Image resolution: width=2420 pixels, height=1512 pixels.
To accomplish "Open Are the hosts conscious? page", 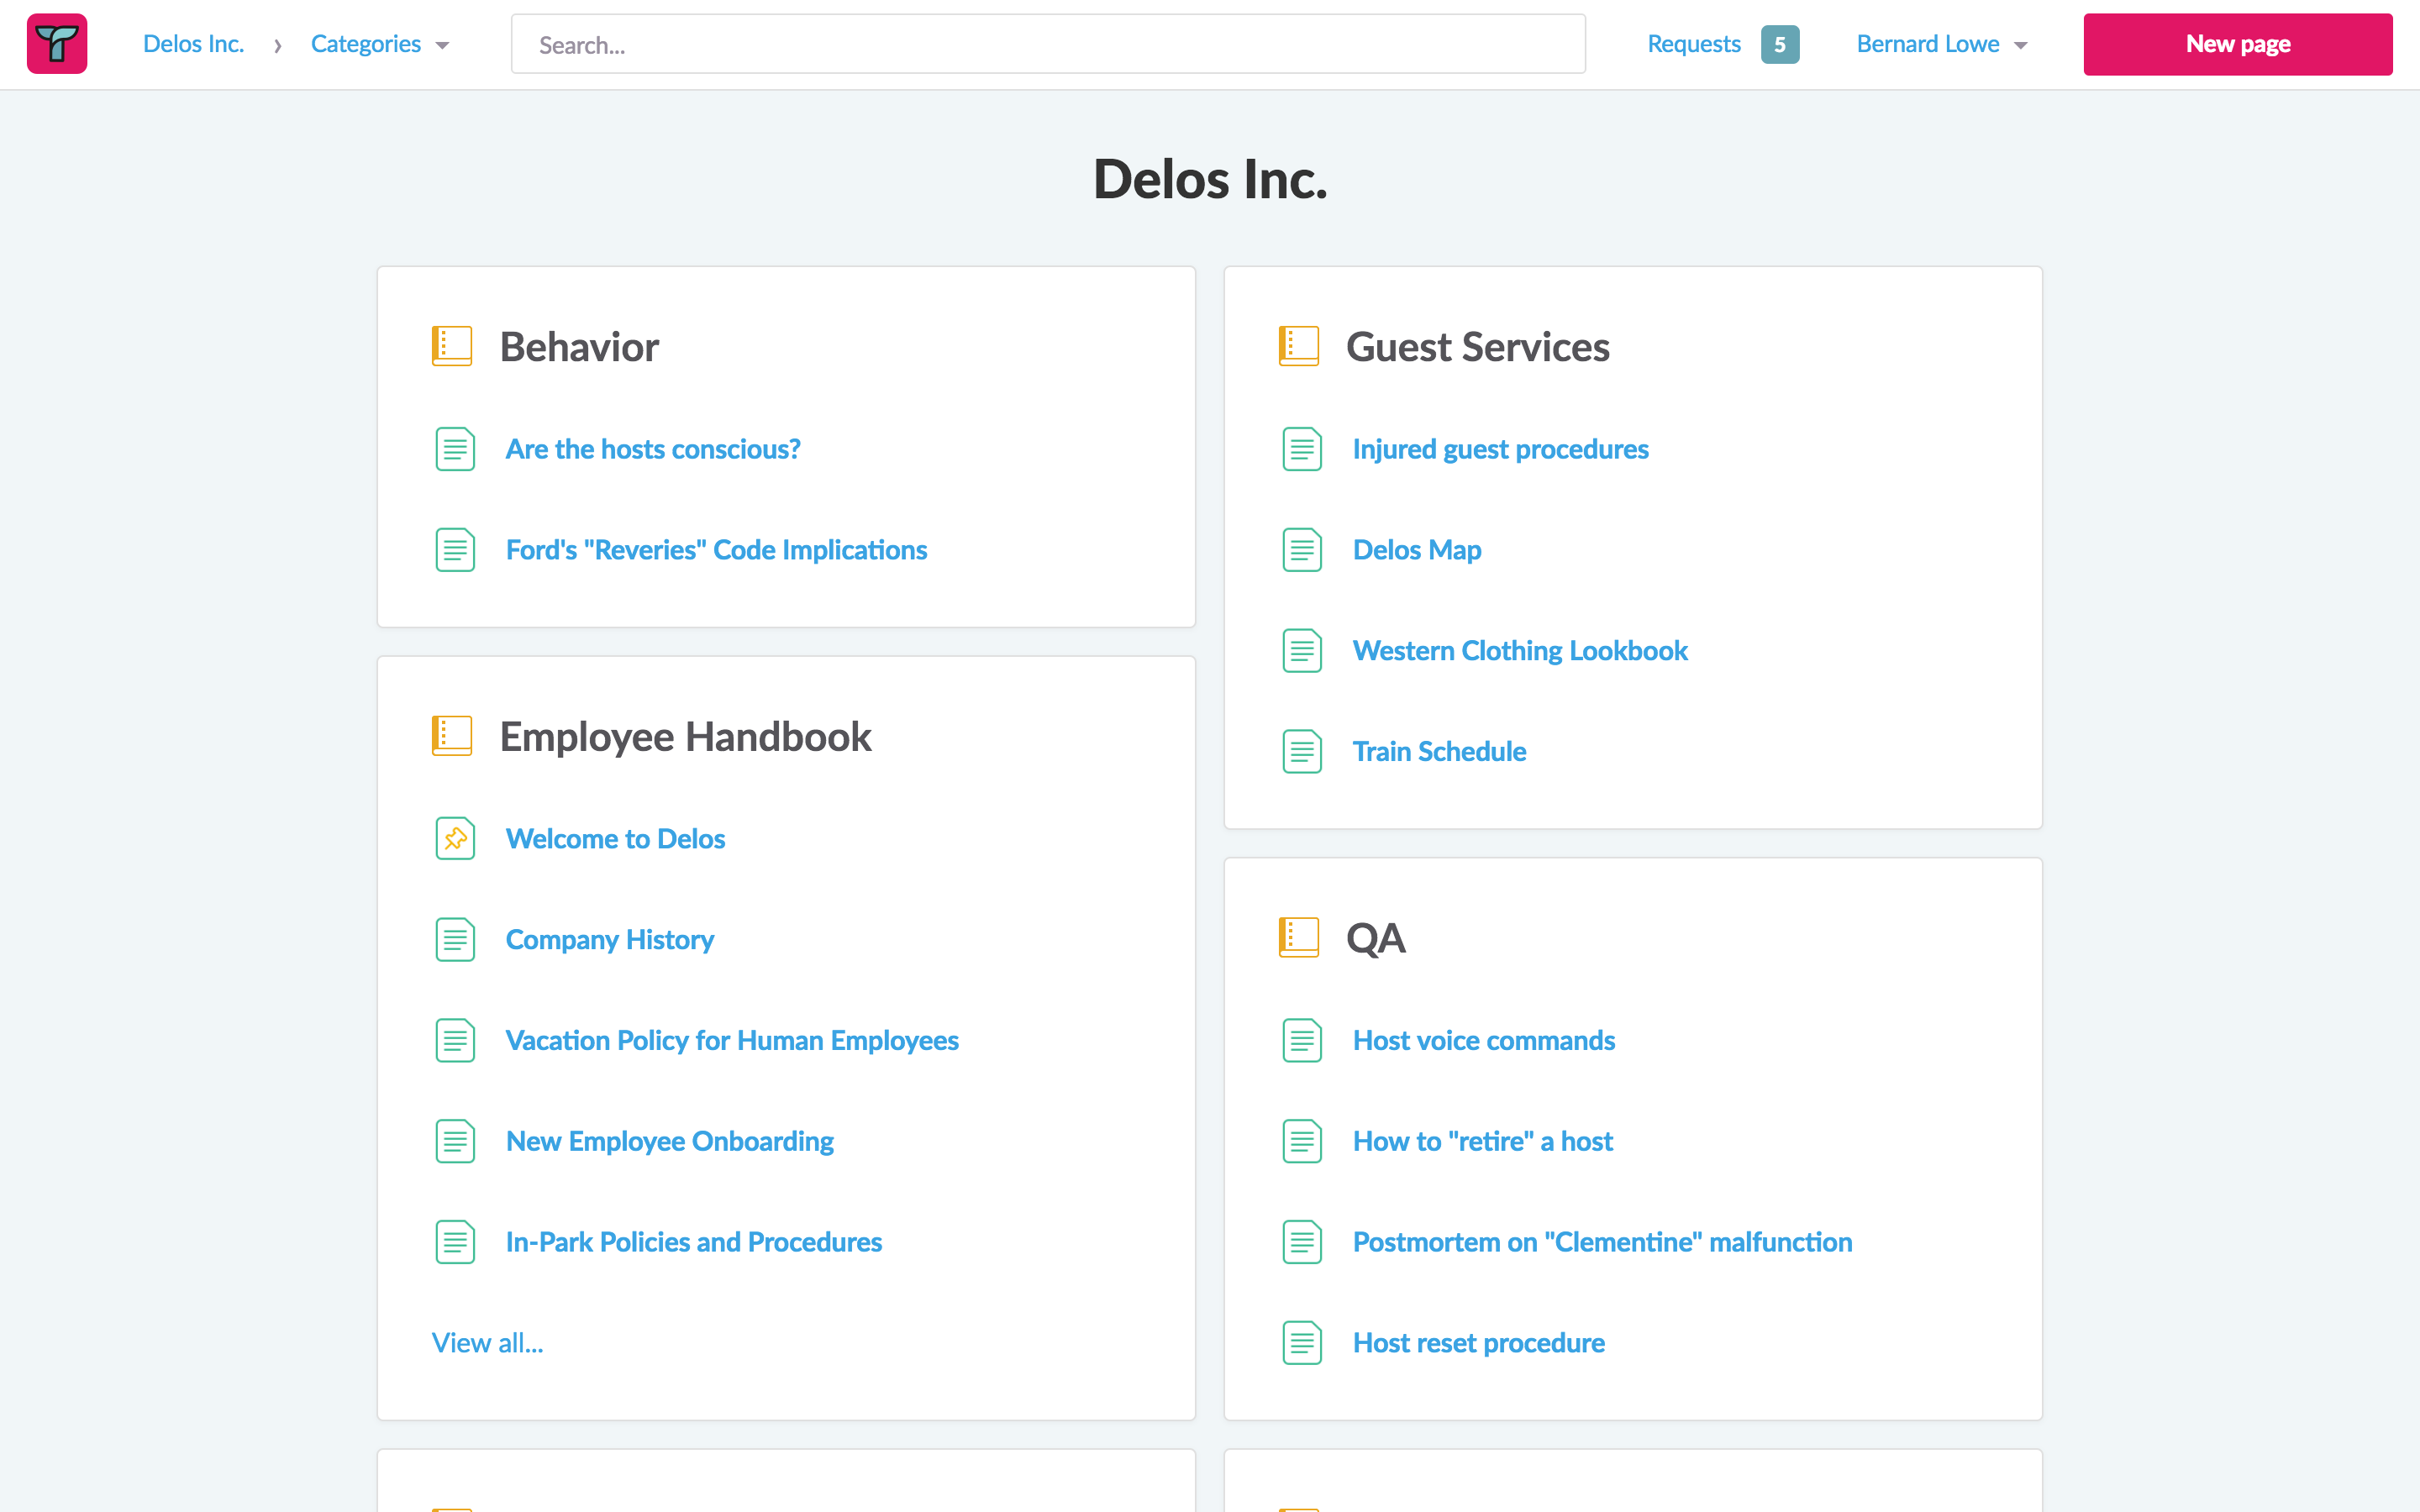I will pos(652,449).
